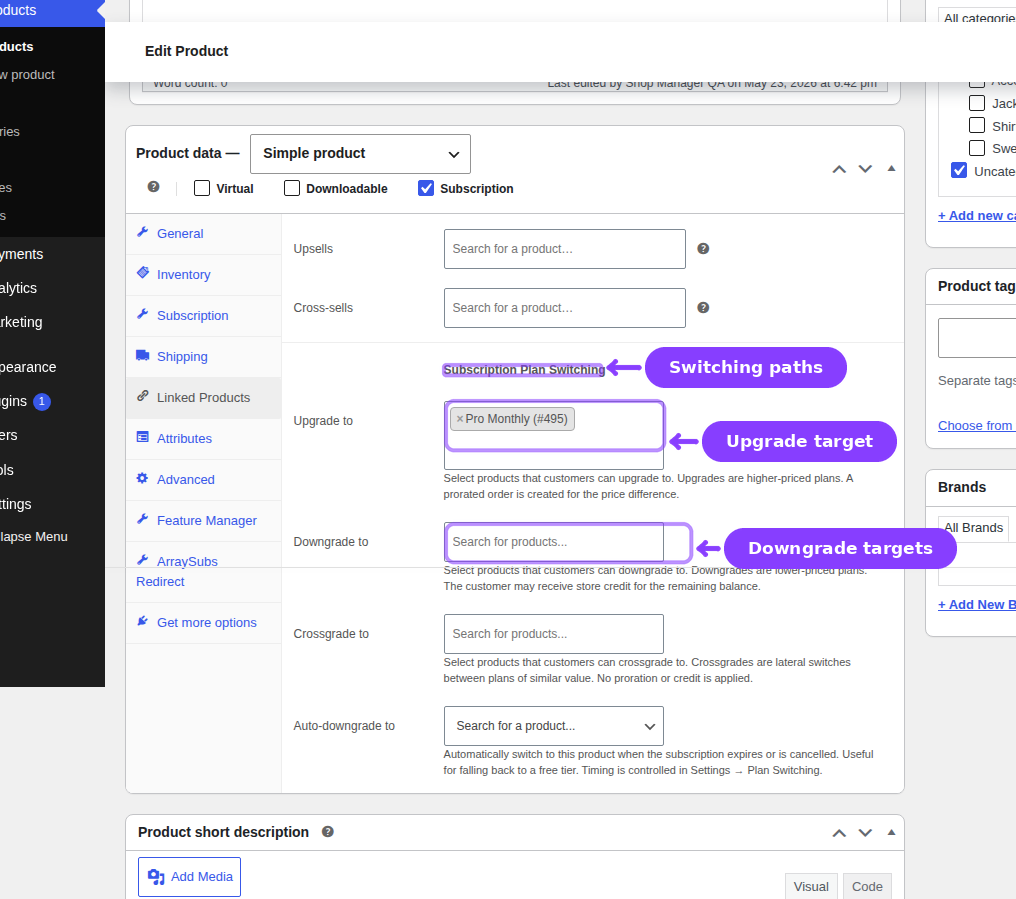Click Add New Brand link

pyautogui.click(x=977, y=605)
